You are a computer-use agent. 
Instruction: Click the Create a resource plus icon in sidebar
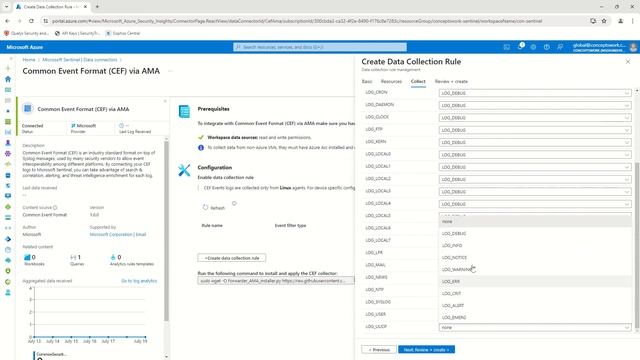pos(8,68)
